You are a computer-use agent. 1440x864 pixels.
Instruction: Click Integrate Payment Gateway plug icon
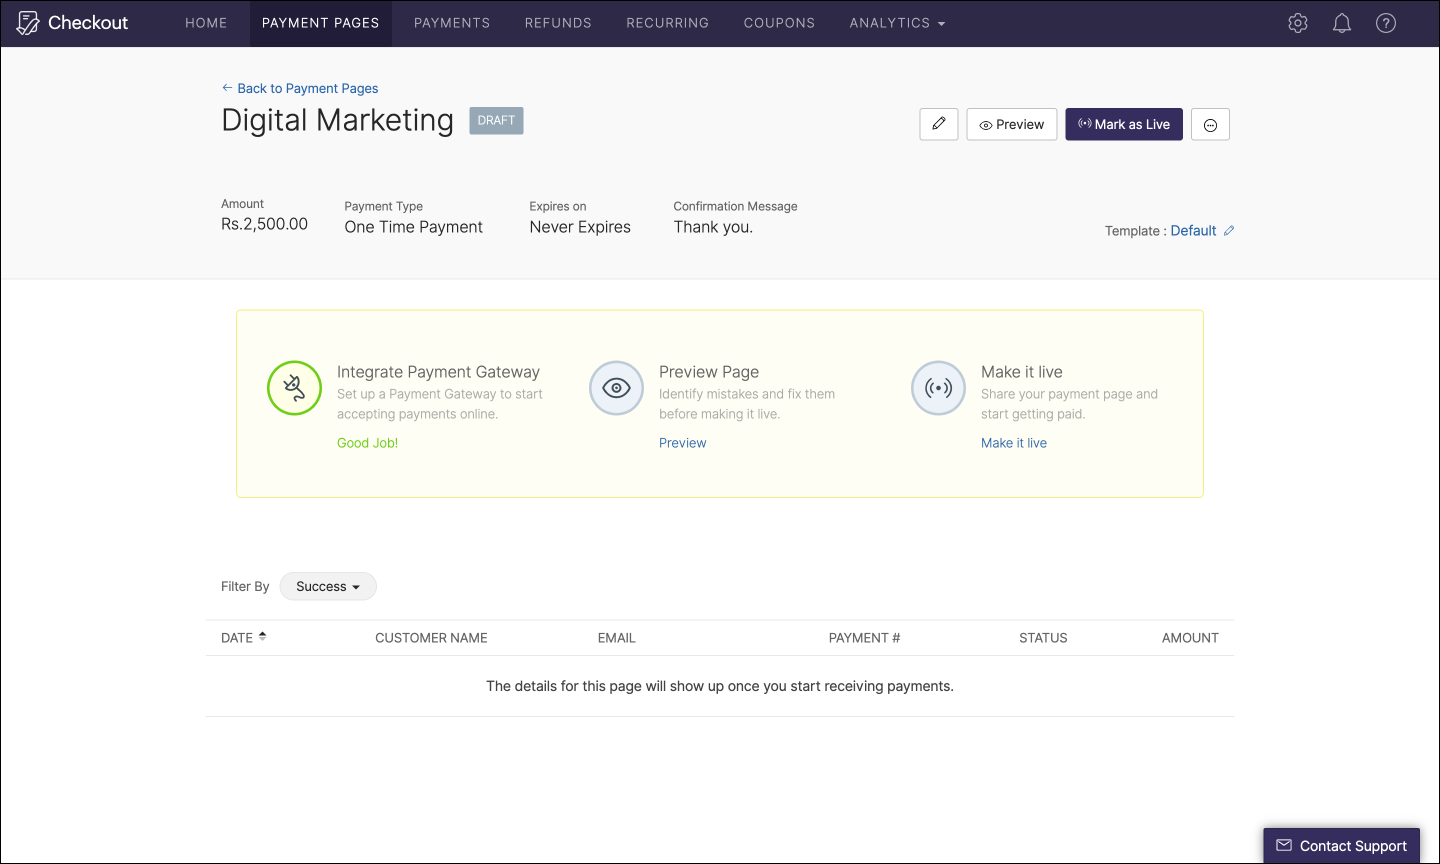point(294,388)
